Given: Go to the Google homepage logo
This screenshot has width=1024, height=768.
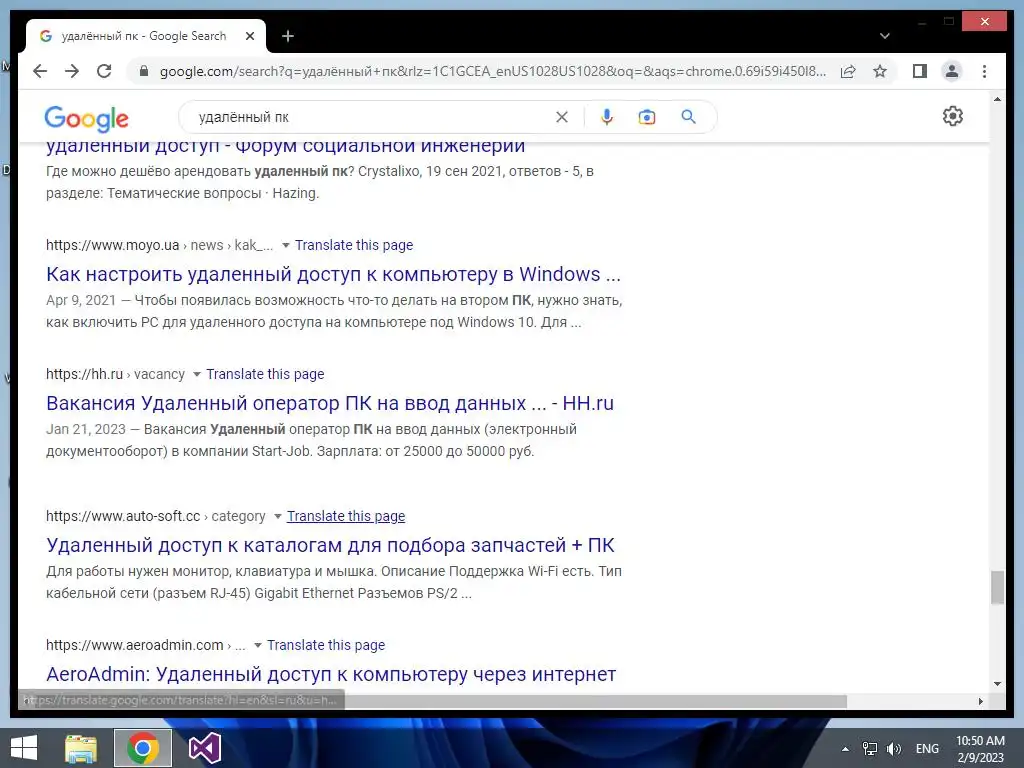Looking at the screenshot, I should [86, 118].
